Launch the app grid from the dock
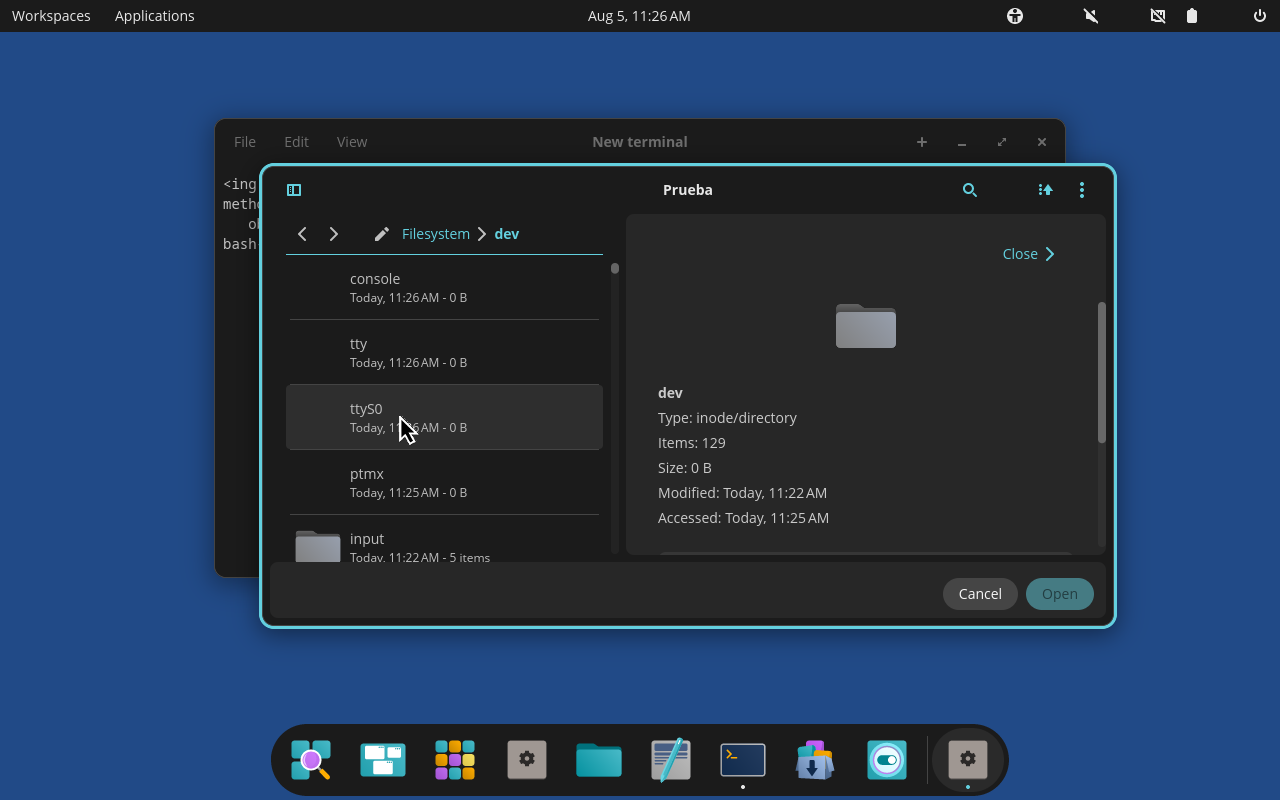Screen dimensions: 1280x800 click(455, 760)
